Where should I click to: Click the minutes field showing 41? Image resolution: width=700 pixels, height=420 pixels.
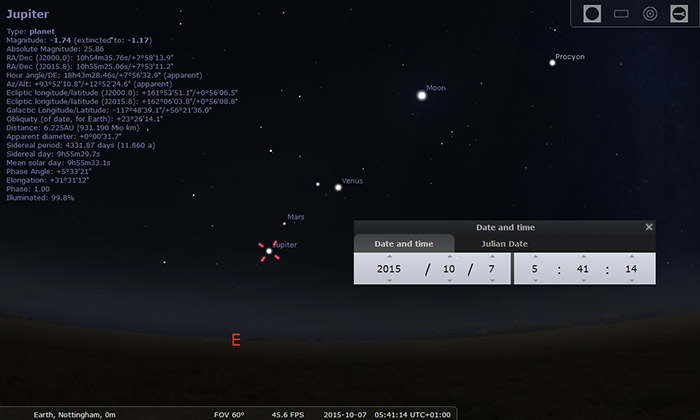point(584,269)
